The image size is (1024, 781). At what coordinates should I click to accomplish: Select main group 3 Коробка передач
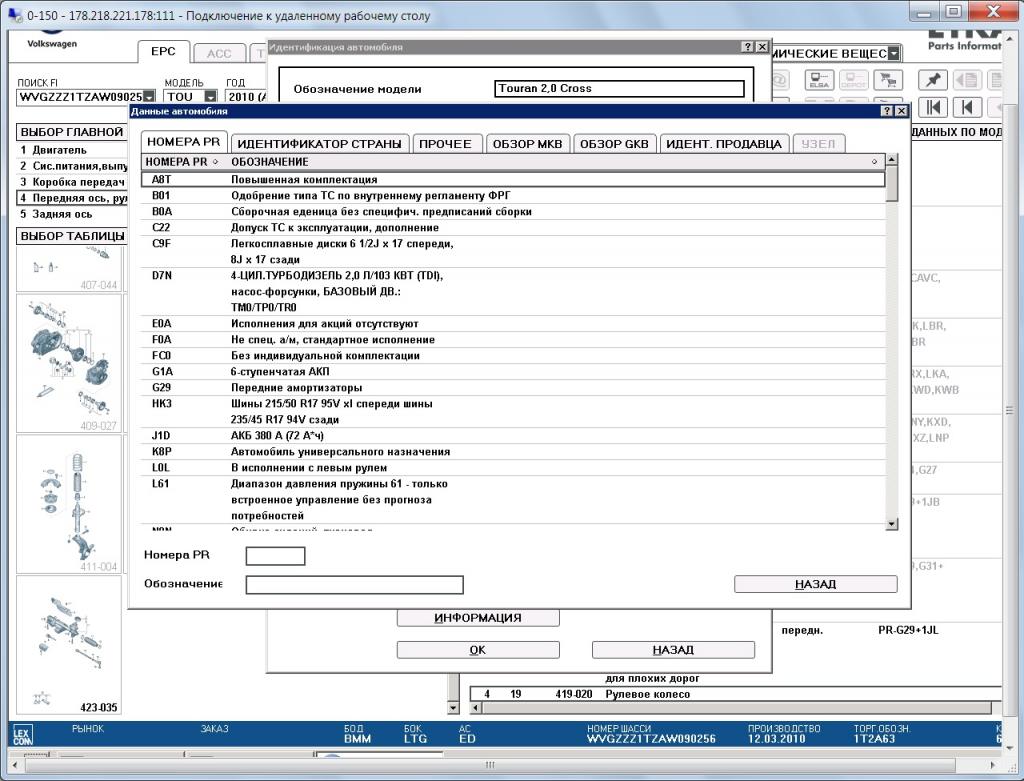click(x=72, y=182)
